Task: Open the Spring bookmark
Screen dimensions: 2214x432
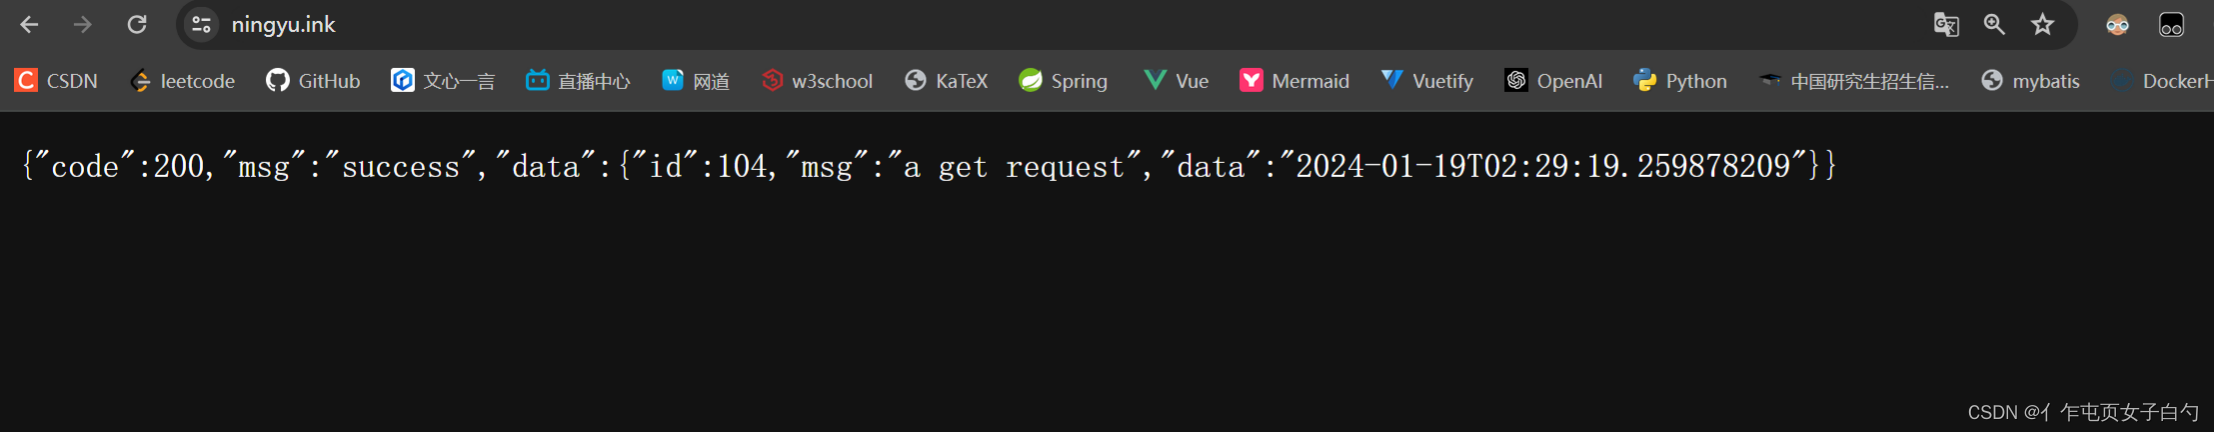Action: tap(1063, 81)
